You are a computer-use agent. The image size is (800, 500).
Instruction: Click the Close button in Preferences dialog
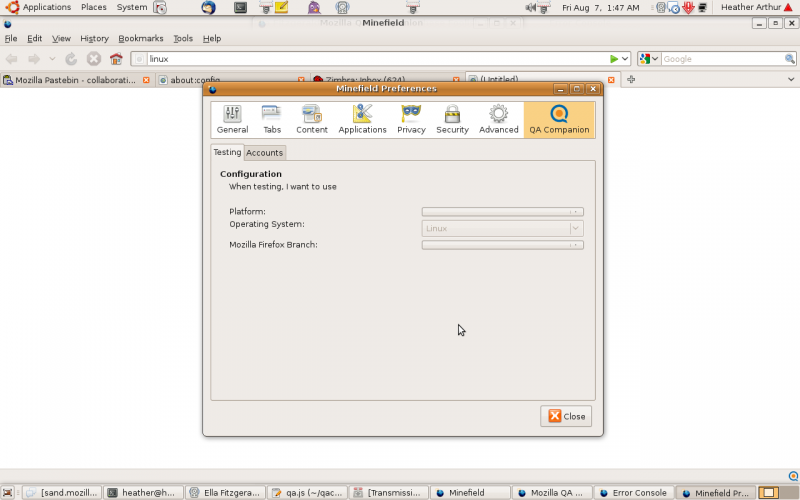[566, 416]
